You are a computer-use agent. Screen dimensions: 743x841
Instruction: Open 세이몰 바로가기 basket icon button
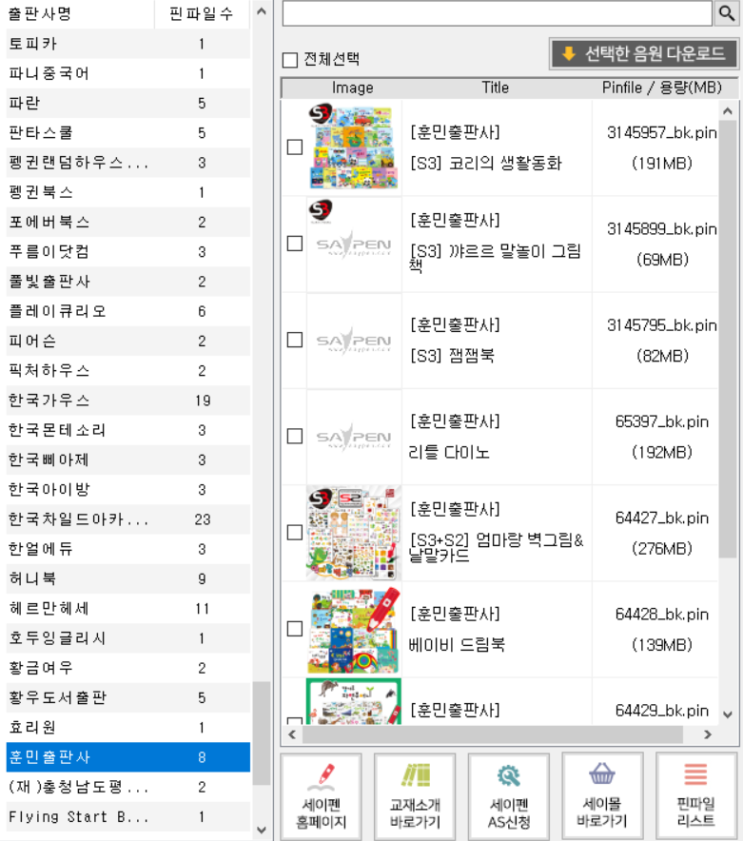tap(602, 796)
